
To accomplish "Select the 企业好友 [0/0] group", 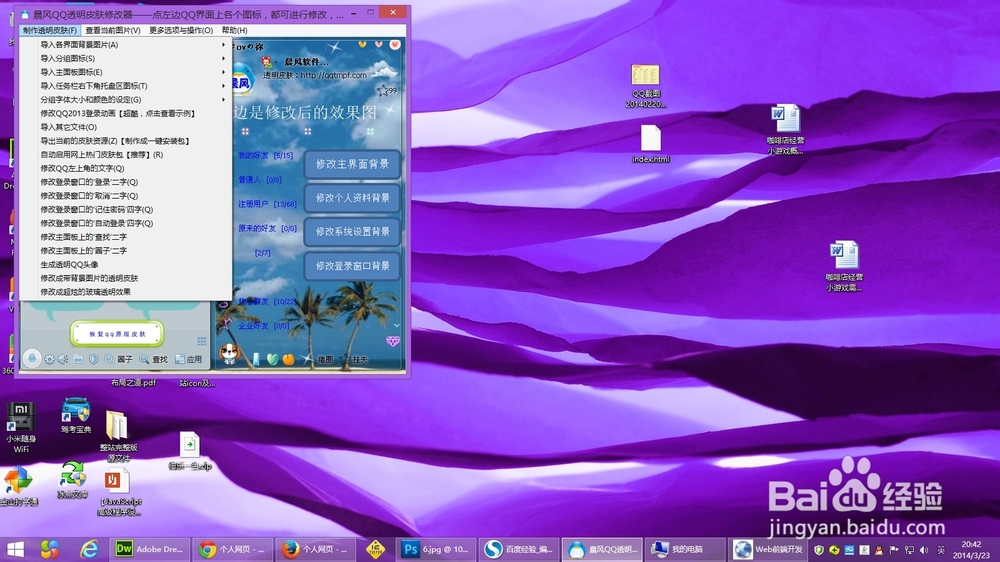I will click(x=264, y=326).
